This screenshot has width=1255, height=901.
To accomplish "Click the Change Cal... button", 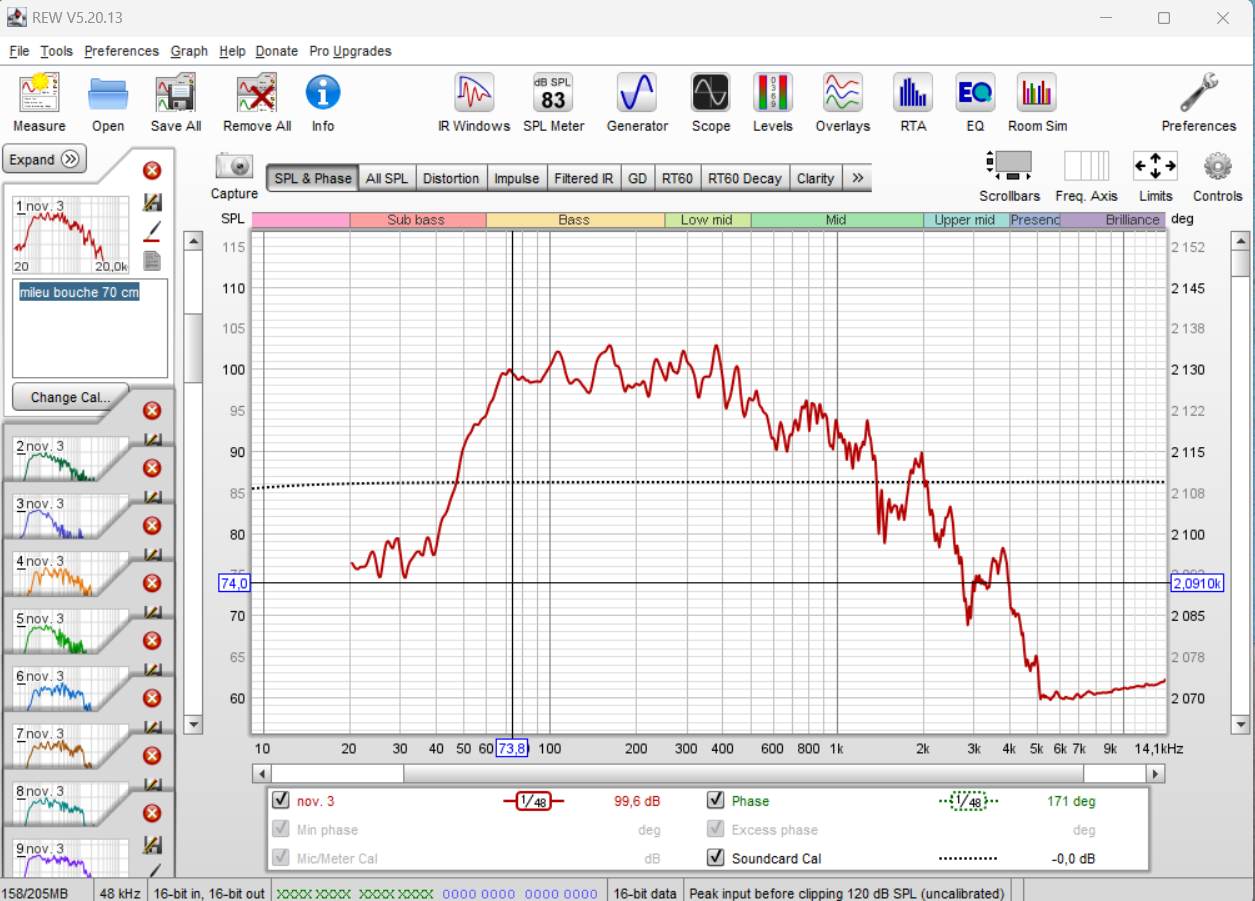I will point(70,397).
